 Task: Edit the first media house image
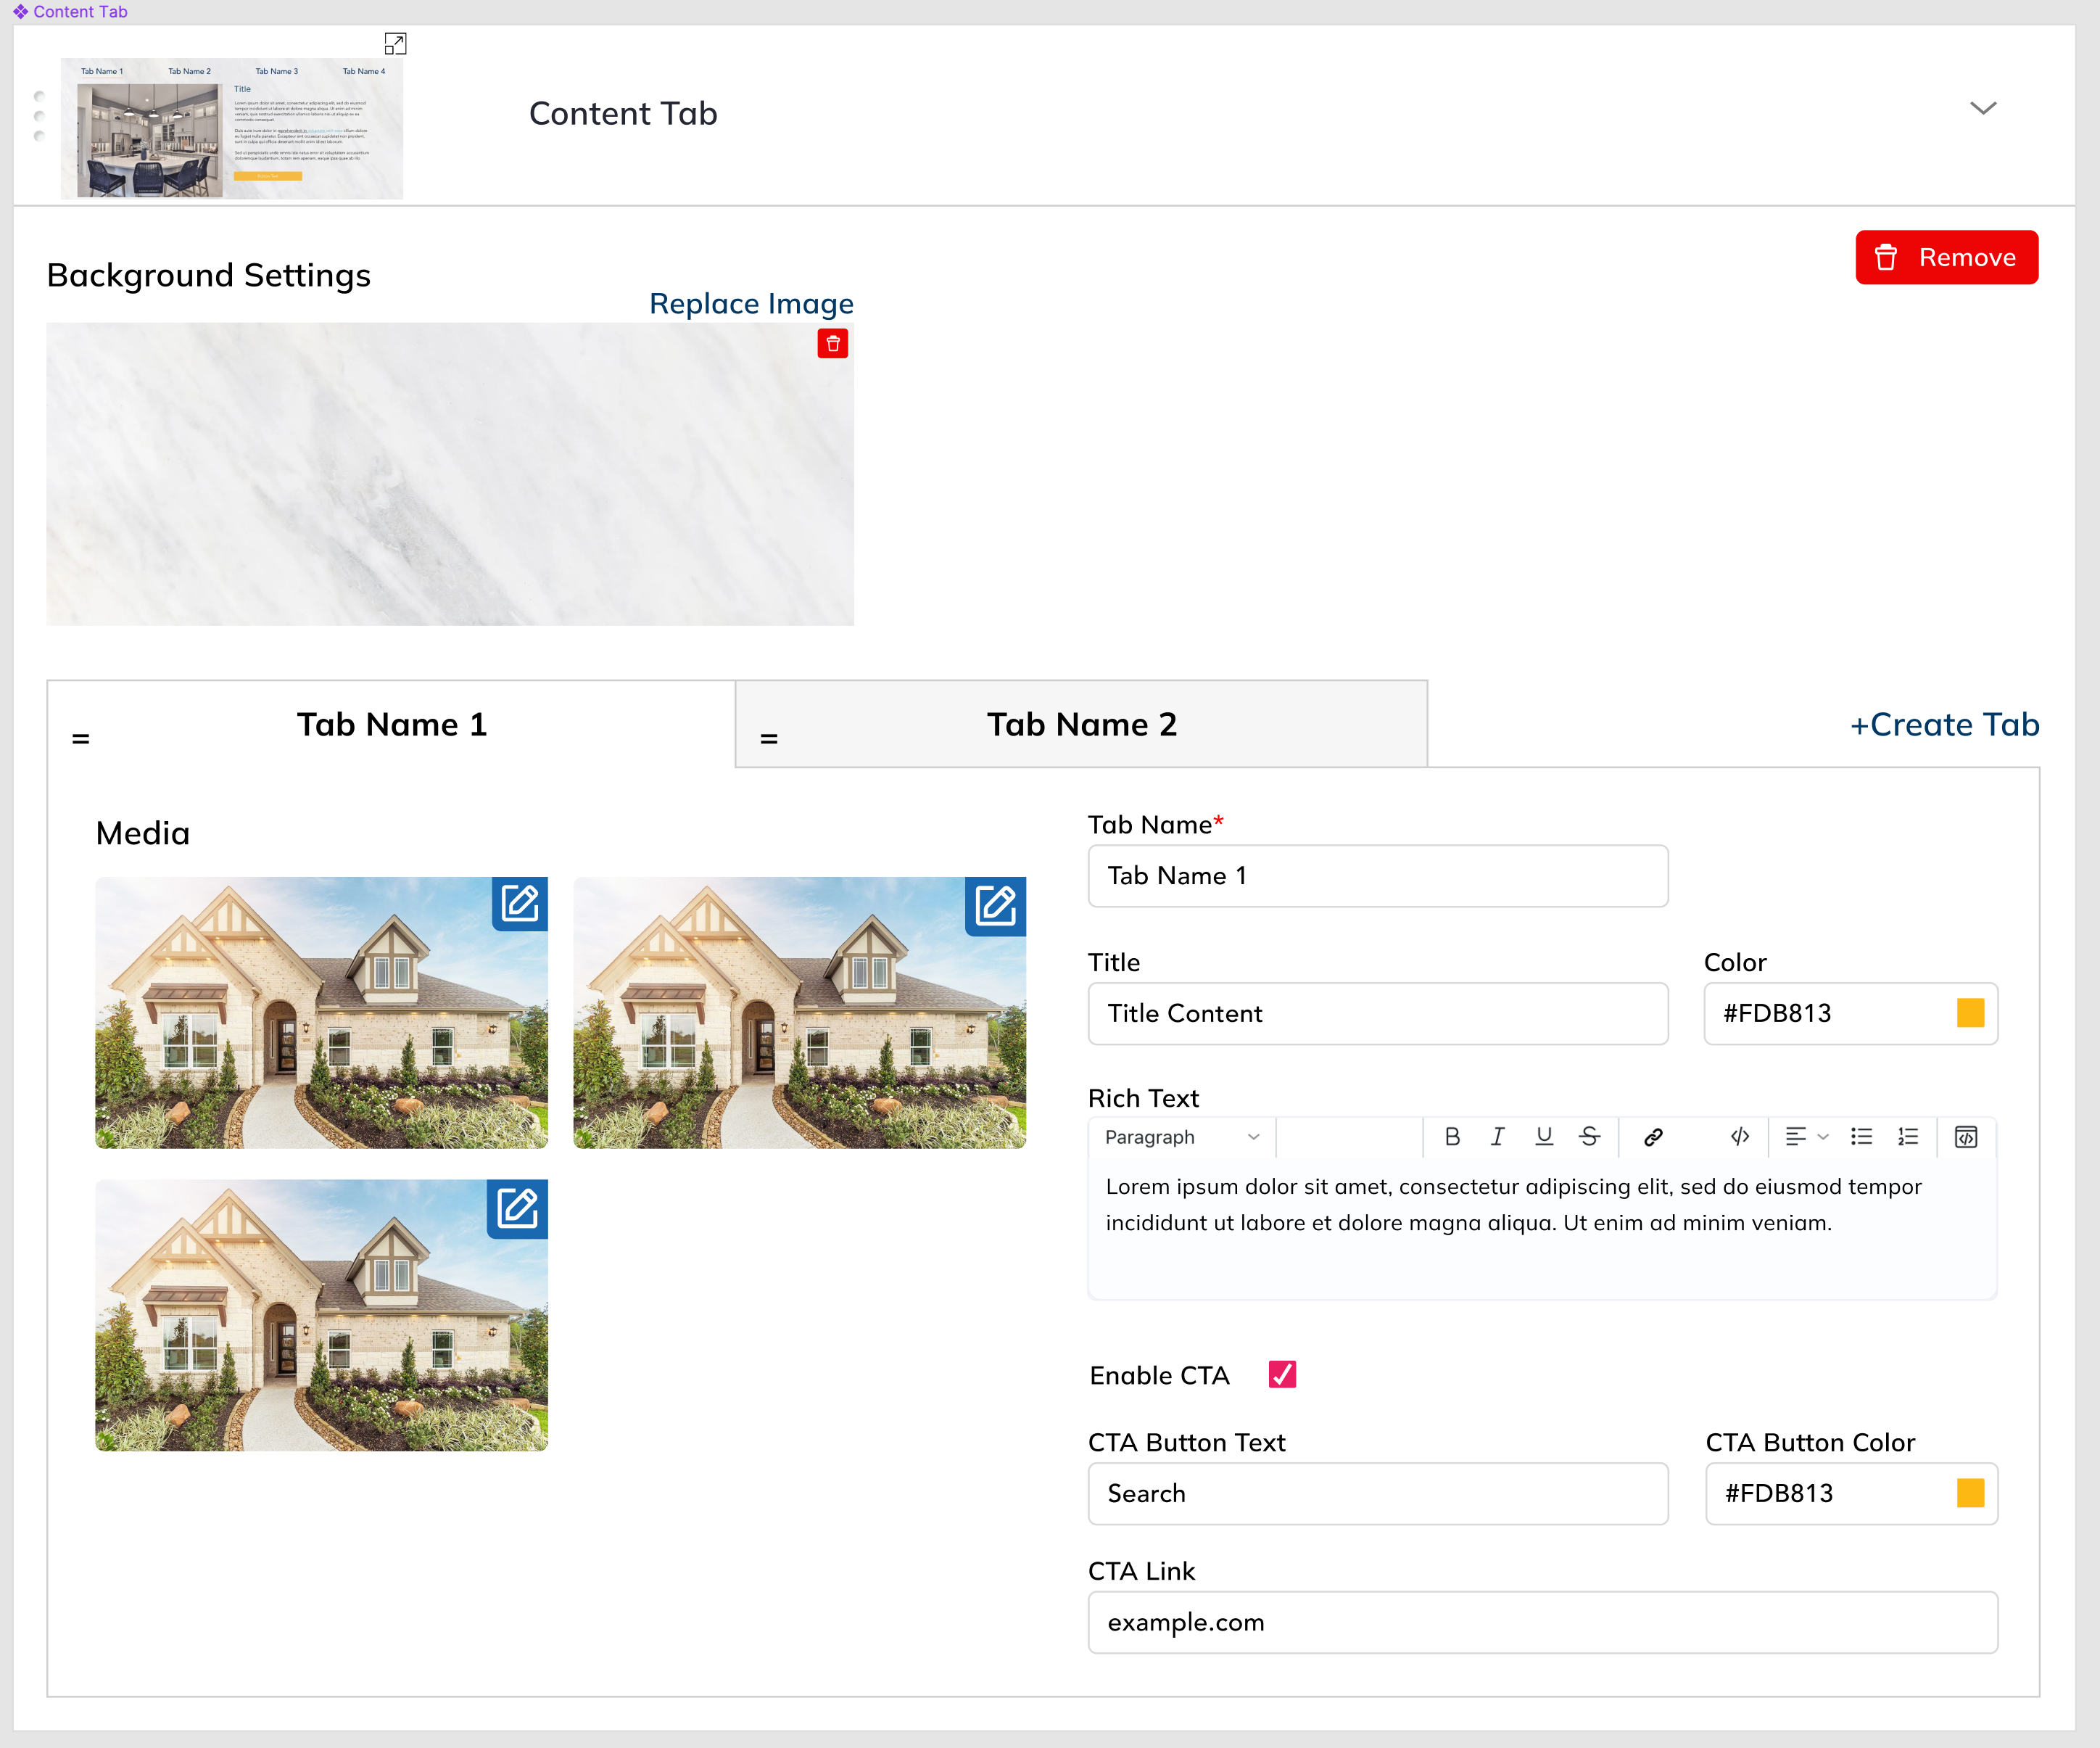[x=519, y=904]
